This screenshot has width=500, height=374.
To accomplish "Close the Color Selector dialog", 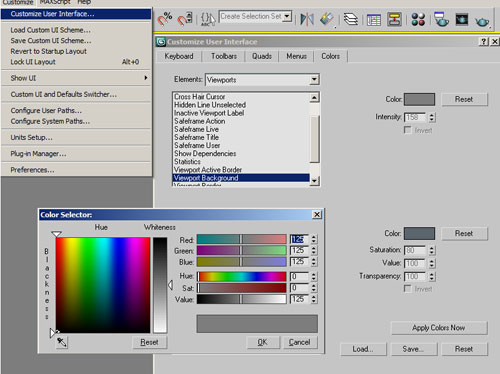I will pos(317,214).
